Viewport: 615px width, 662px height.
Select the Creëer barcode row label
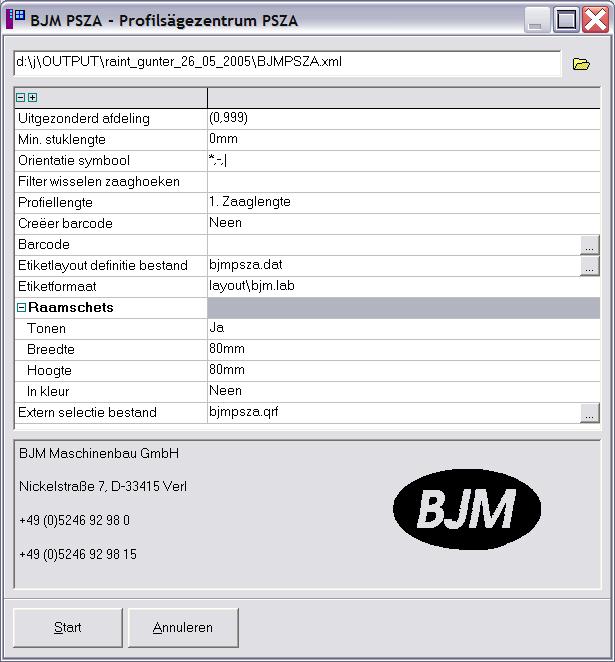pos(65,224)
